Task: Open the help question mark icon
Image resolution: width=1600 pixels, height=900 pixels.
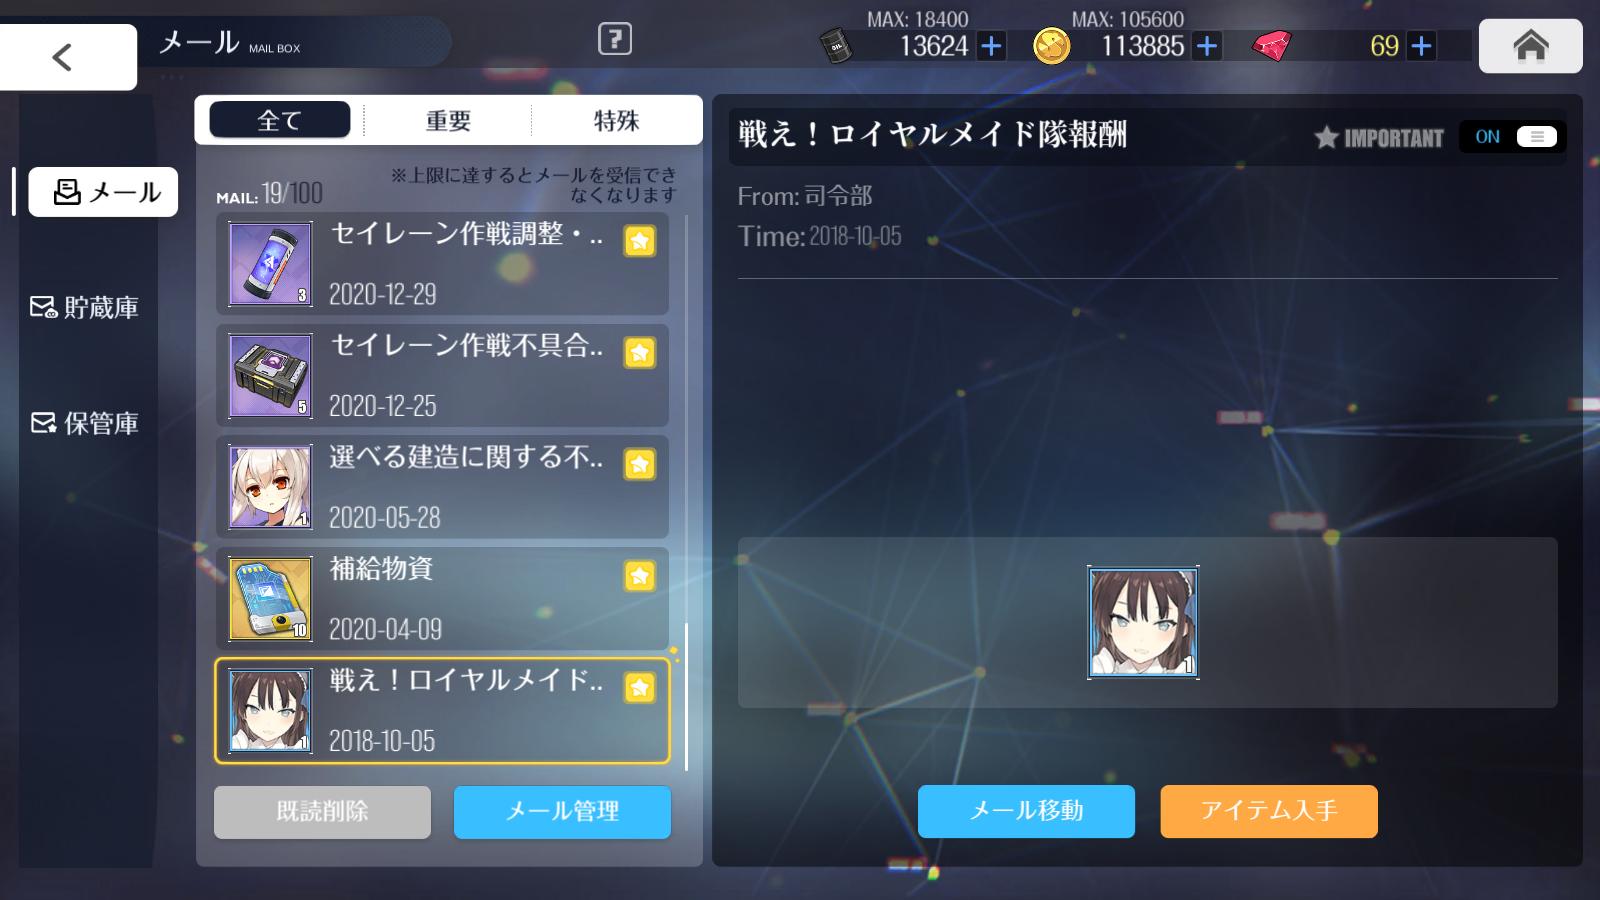Action: click(x=614, y=40)
